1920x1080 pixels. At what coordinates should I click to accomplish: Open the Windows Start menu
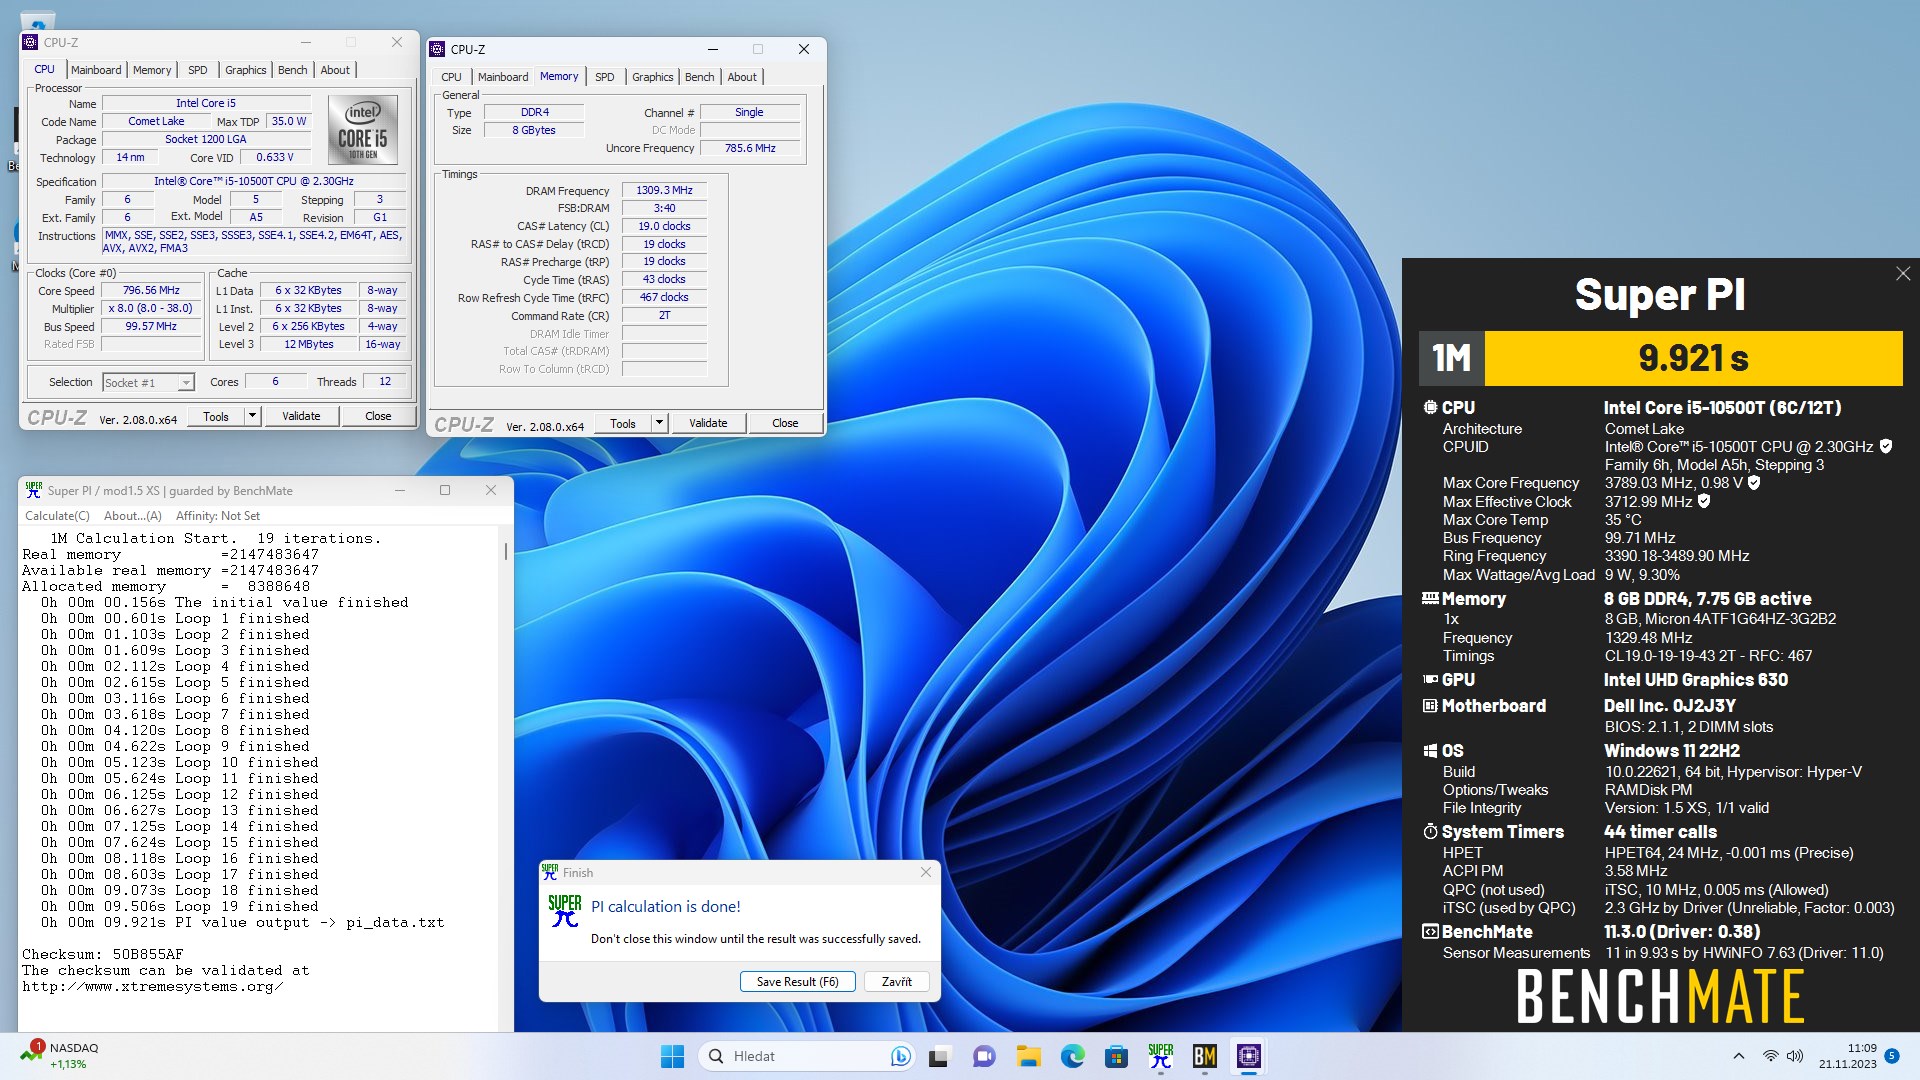(672, 1056)
